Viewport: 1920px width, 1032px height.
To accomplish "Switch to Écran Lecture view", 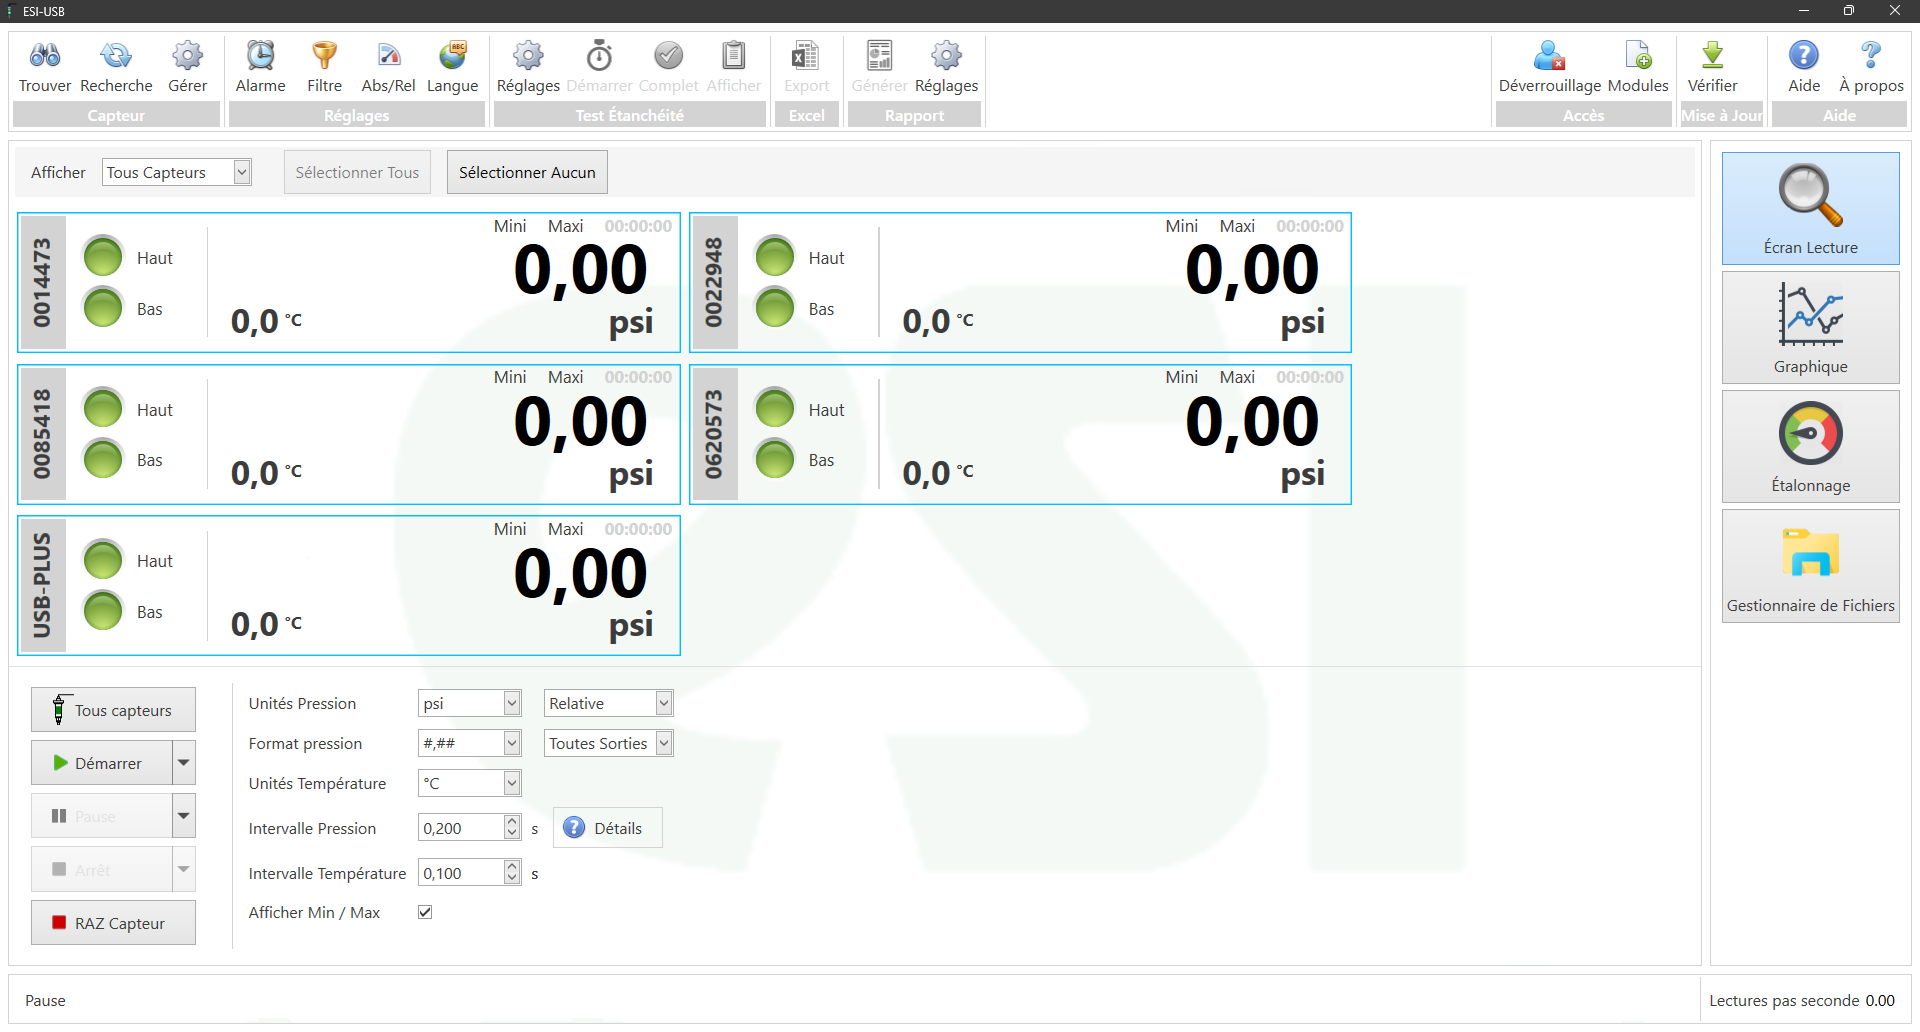I will point(1810,208).
